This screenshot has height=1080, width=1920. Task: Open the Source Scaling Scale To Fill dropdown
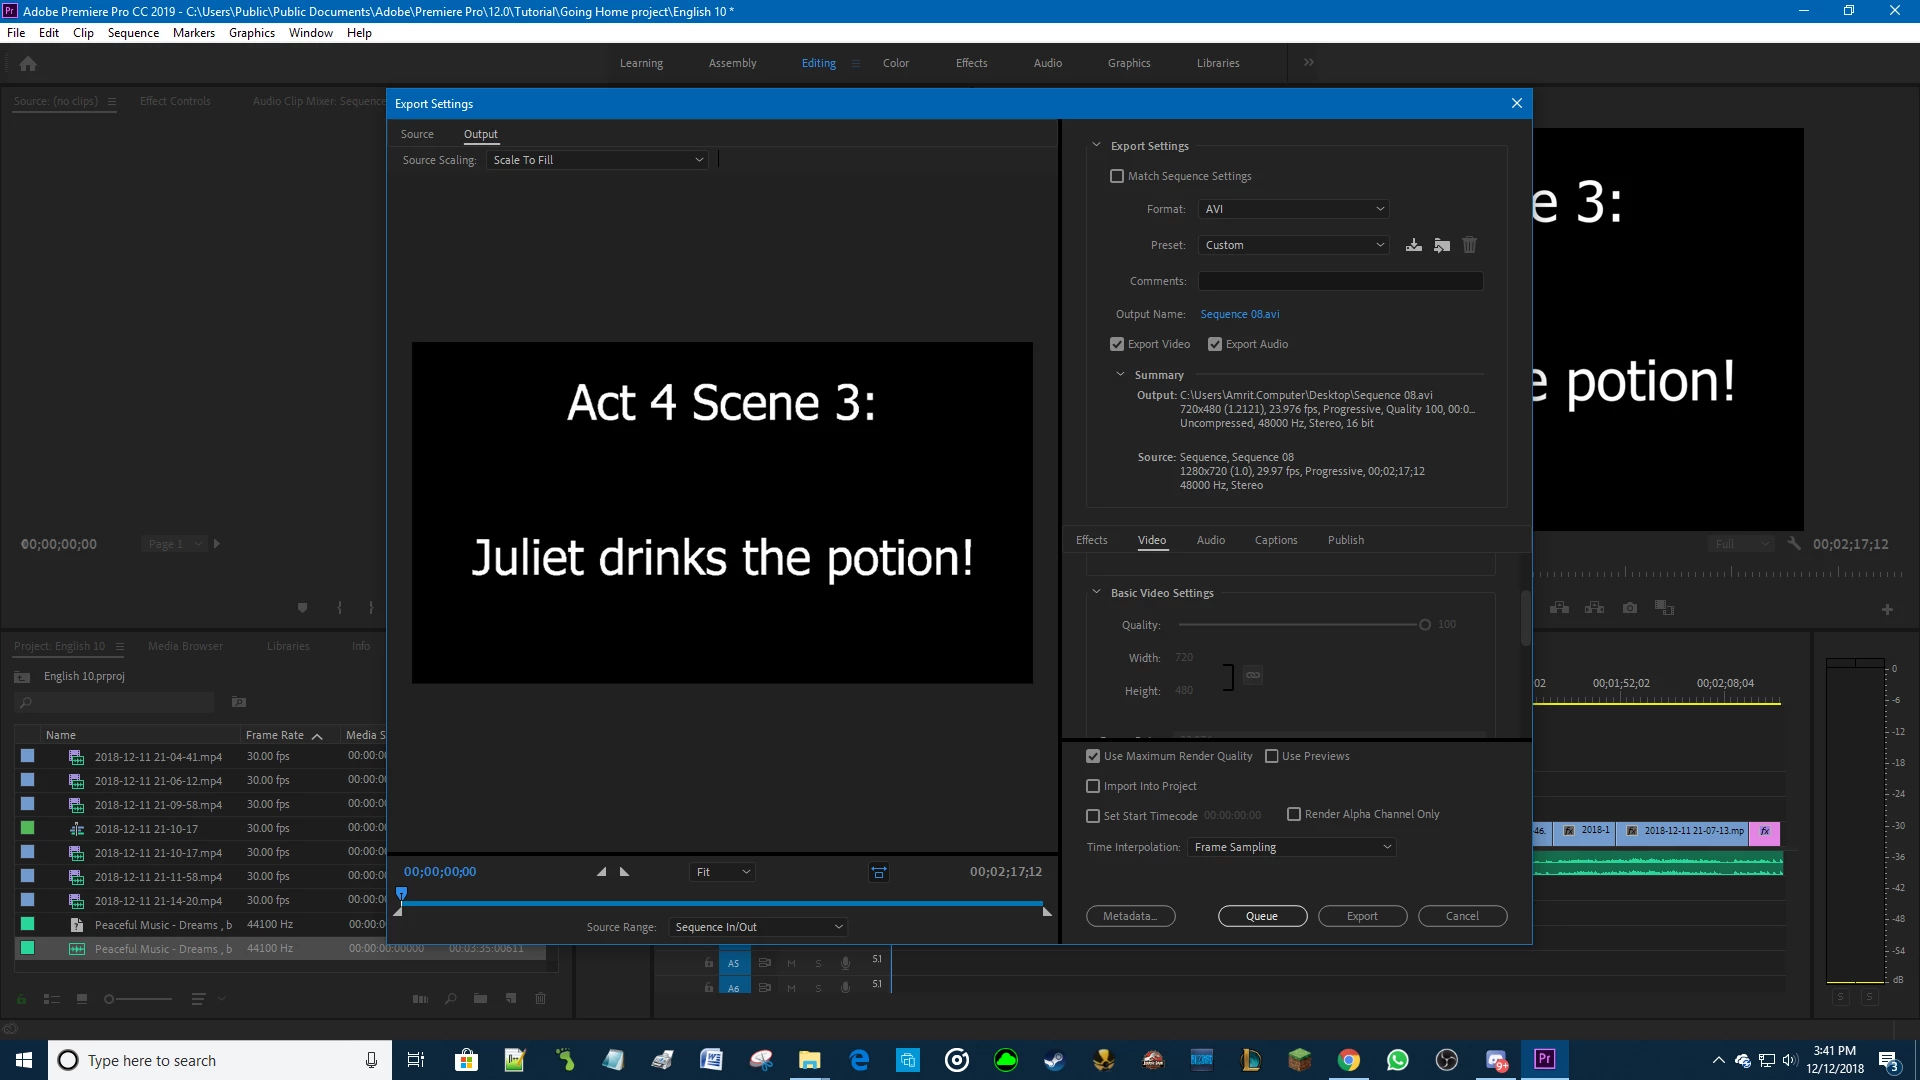pos(597,160)
